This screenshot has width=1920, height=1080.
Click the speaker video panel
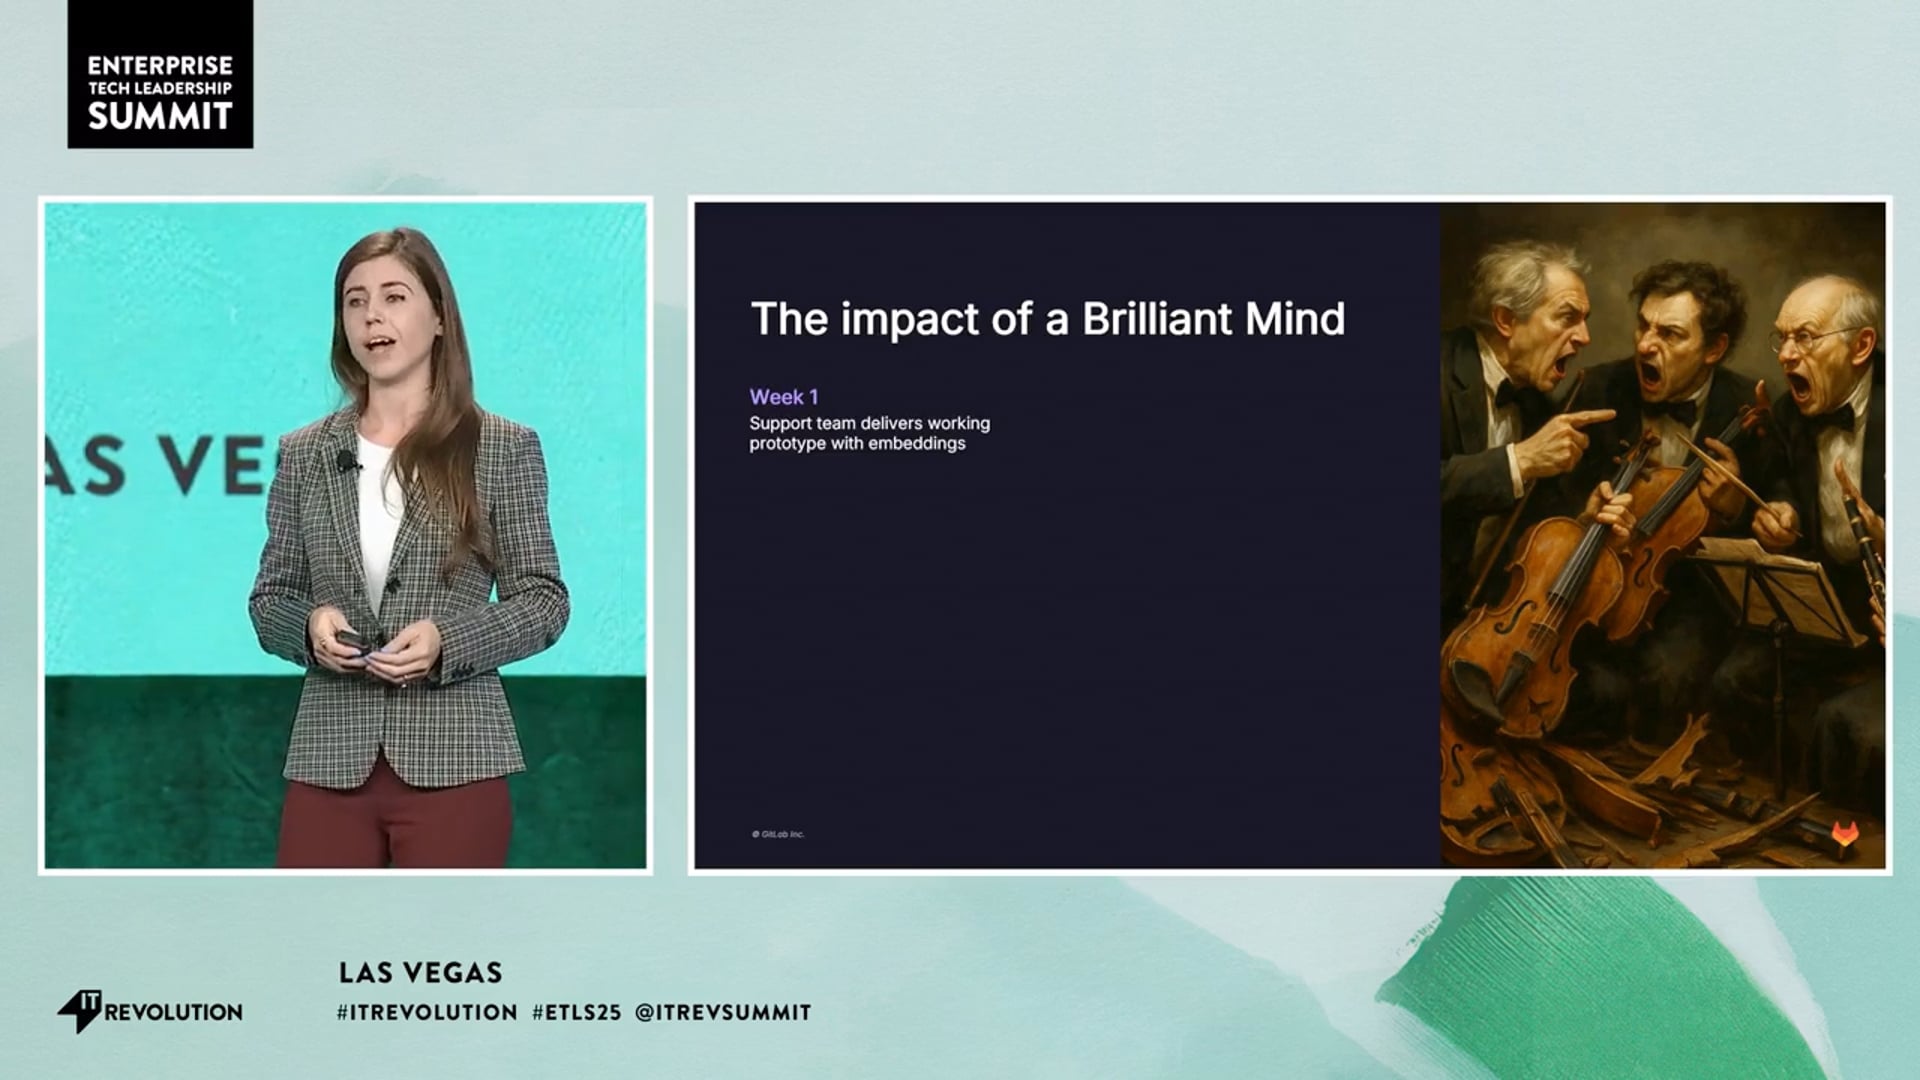click(x=346, y=535)
